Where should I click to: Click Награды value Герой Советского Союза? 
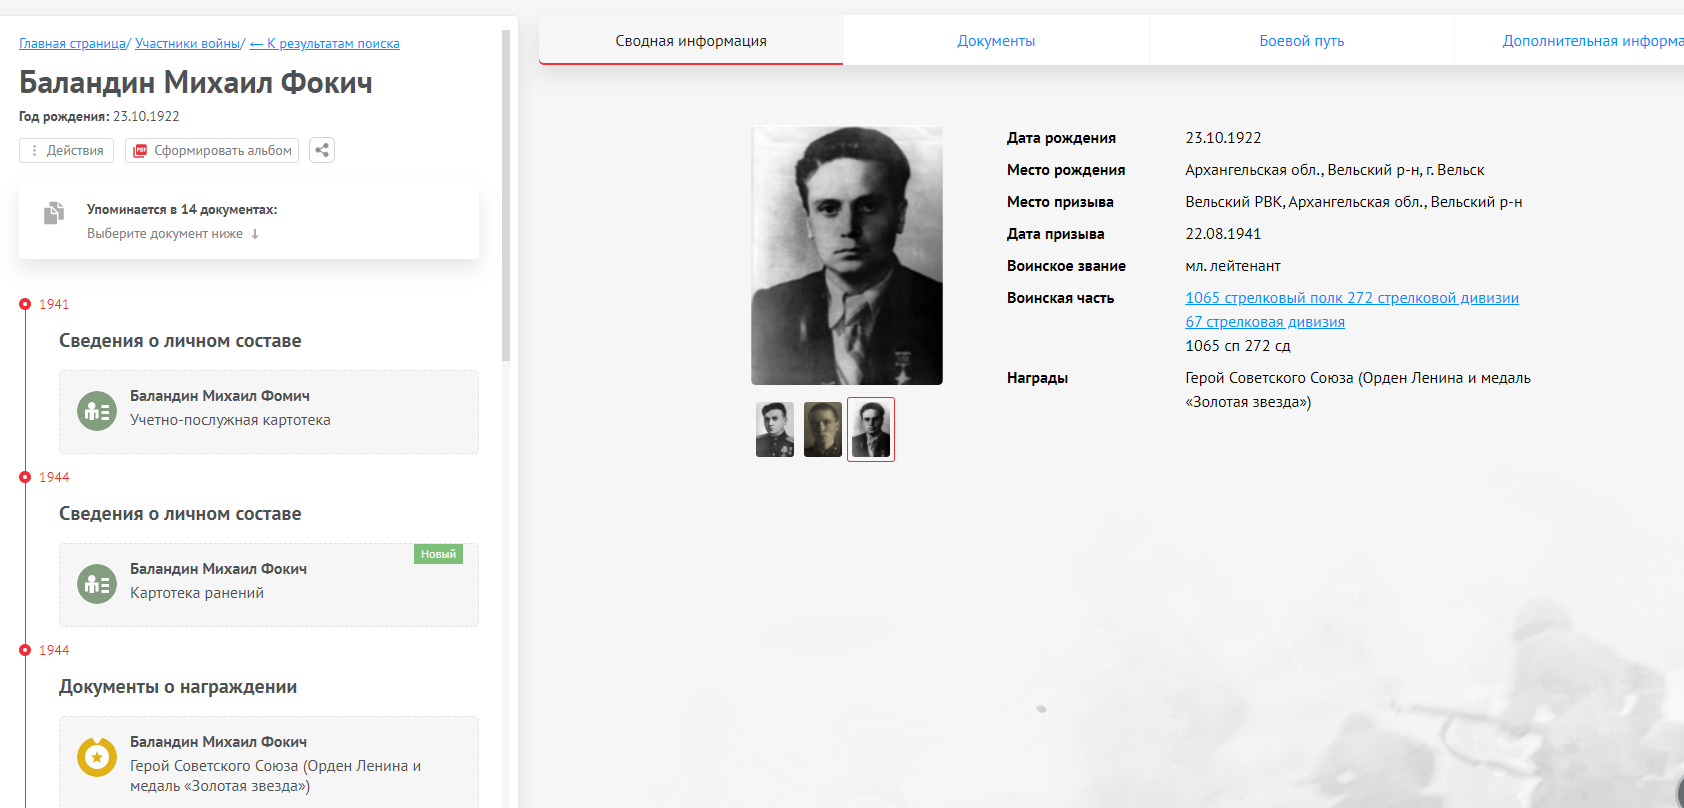1358,390
